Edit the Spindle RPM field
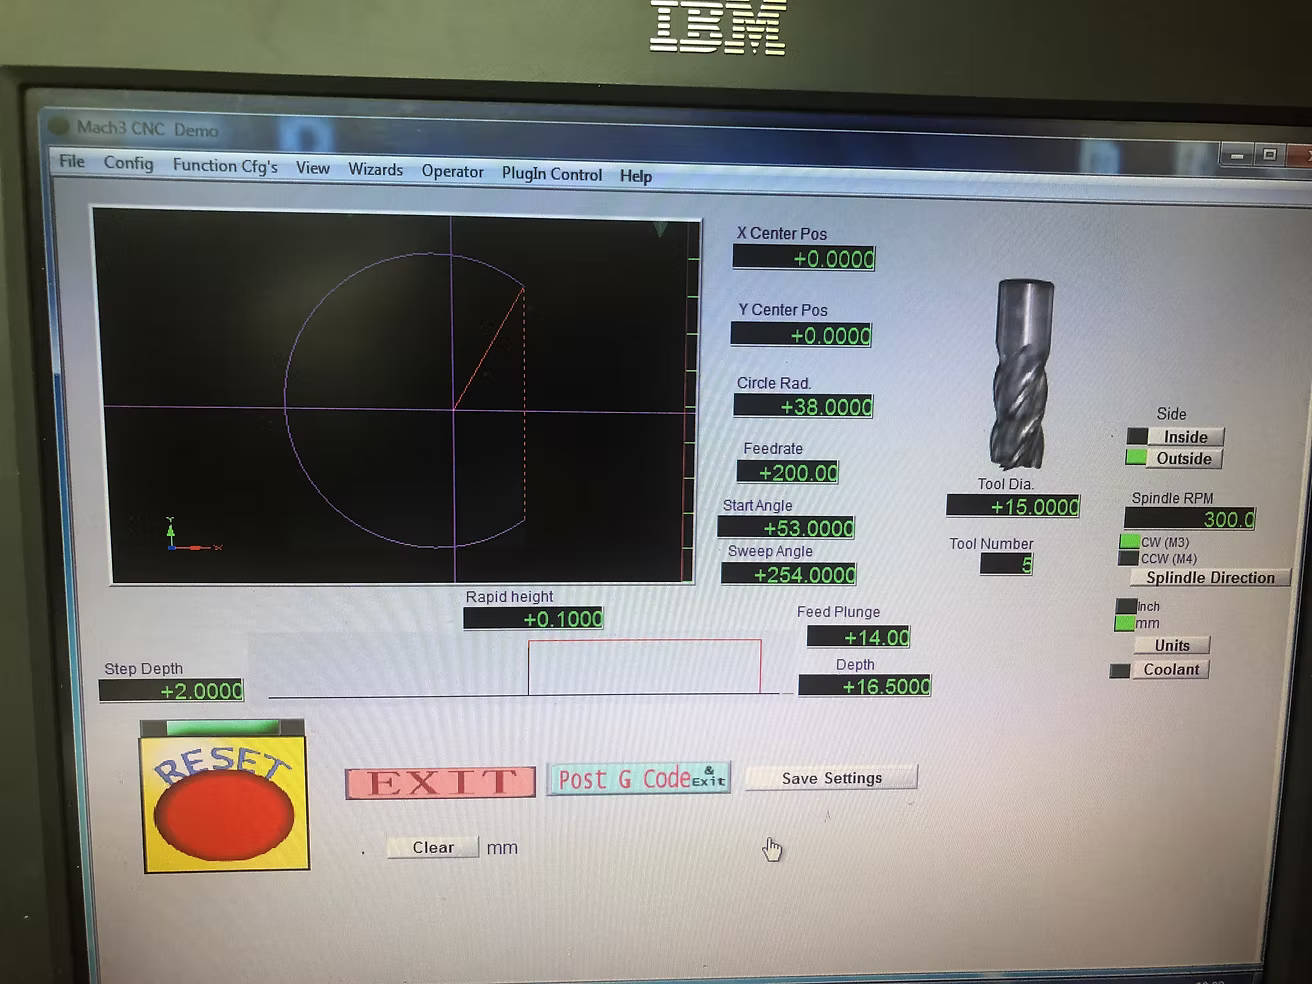The image size is (1312, 984). (1190, 519)
